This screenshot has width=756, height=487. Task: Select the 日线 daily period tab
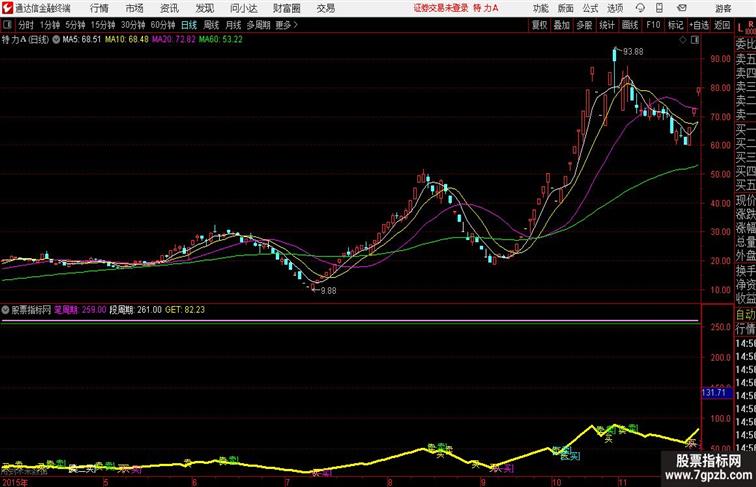[x=189, y=25]
